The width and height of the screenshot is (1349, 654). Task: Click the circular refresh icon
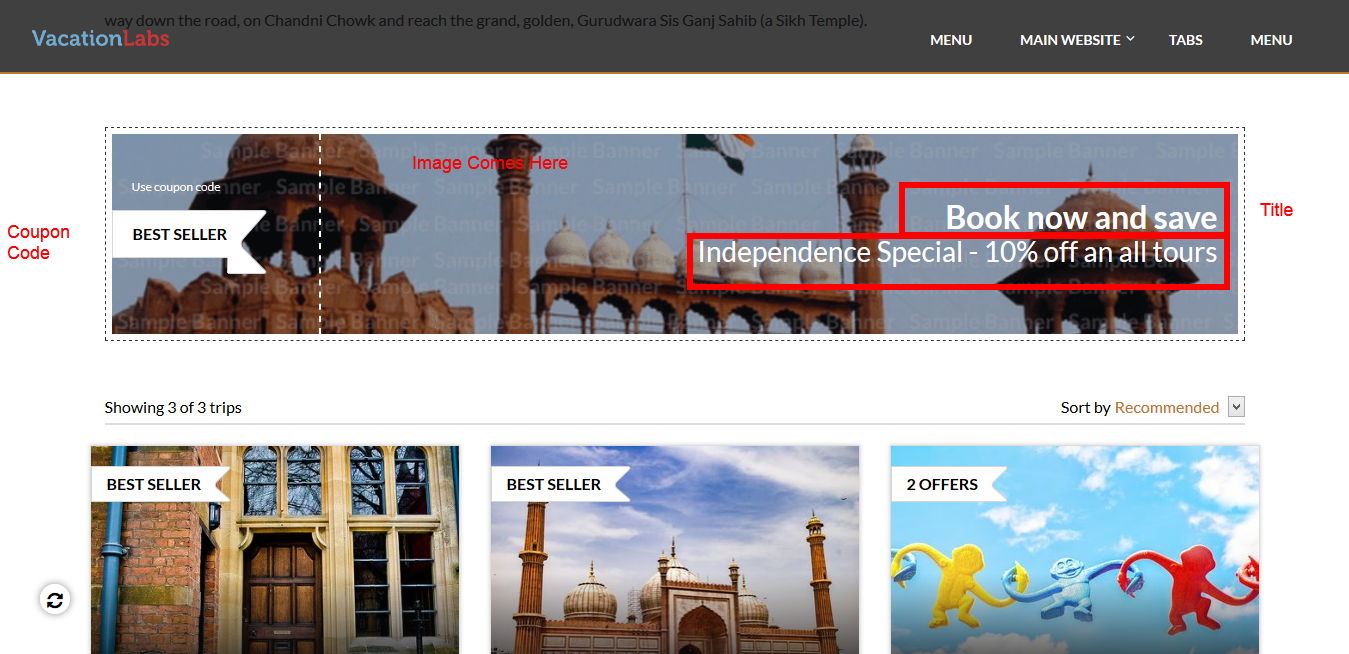(x=55, y=600)
